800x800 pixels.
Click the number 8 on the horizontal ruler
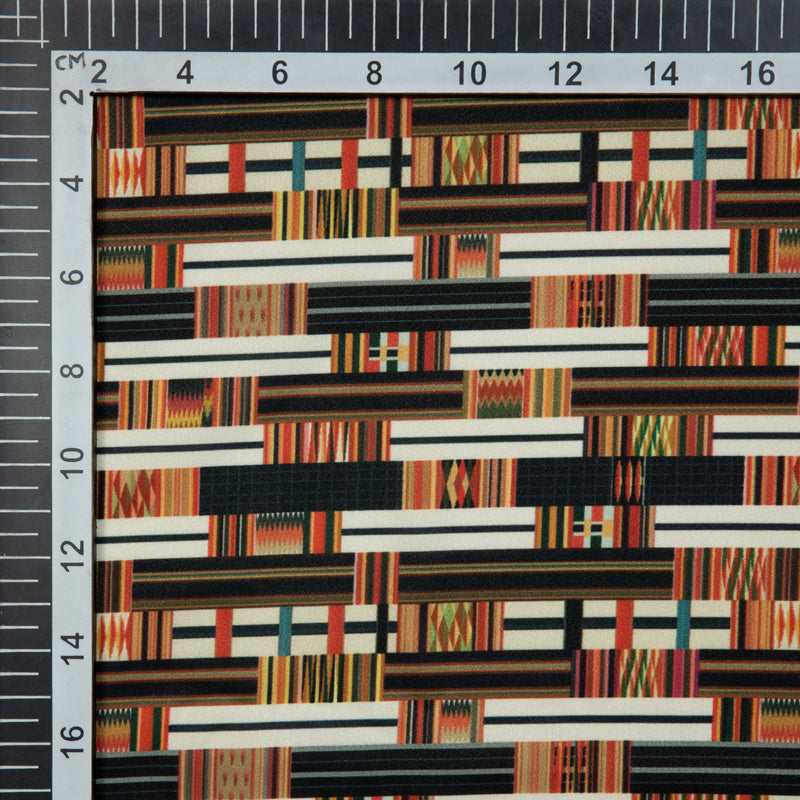pyautogui.click(x=374, y=73)
